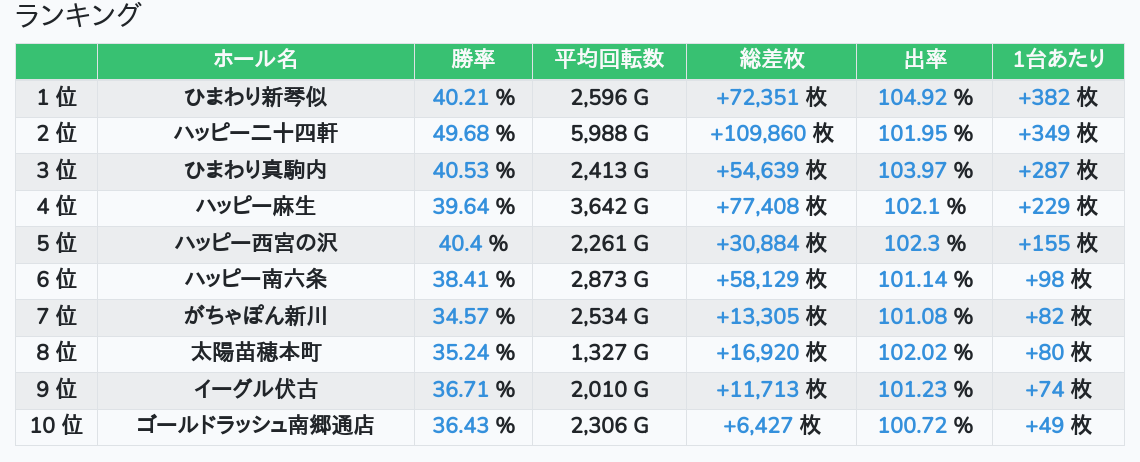Image resolution: width=1140 pixels, height=462 pixels.
Task: Open the ひまわり新琴似 hall entry
Action: point(255,97)
